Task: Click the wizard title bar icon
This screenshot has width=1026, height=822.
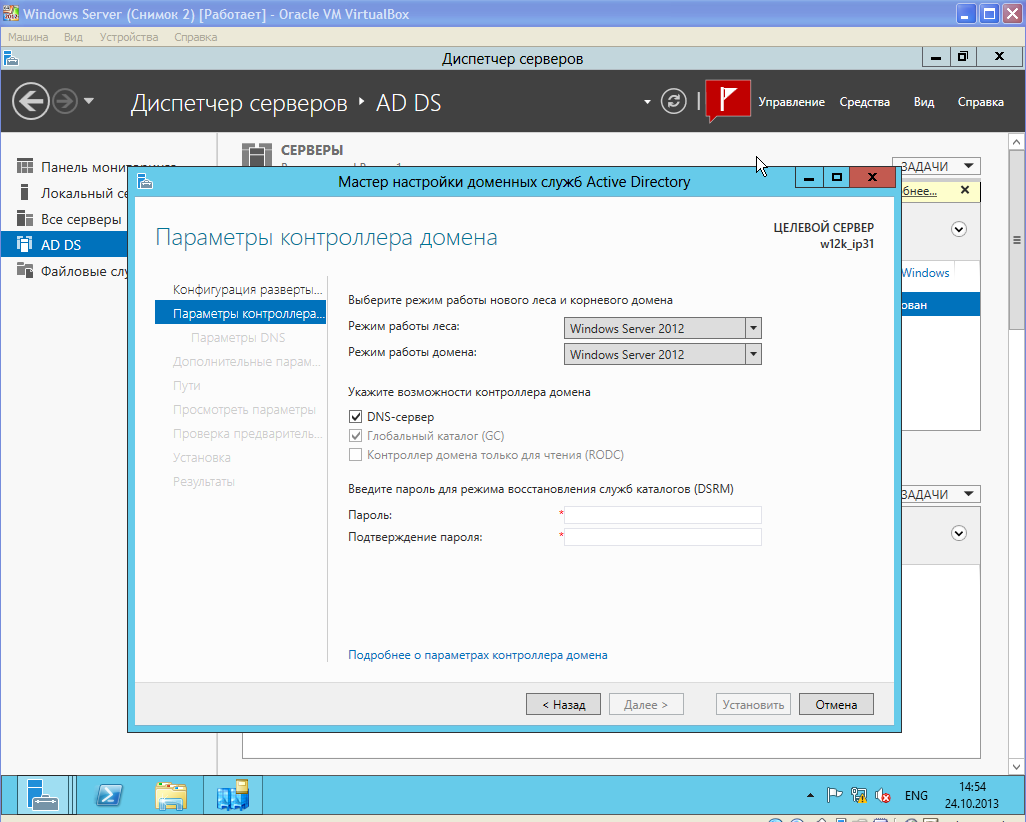Action: click(145, 181)
